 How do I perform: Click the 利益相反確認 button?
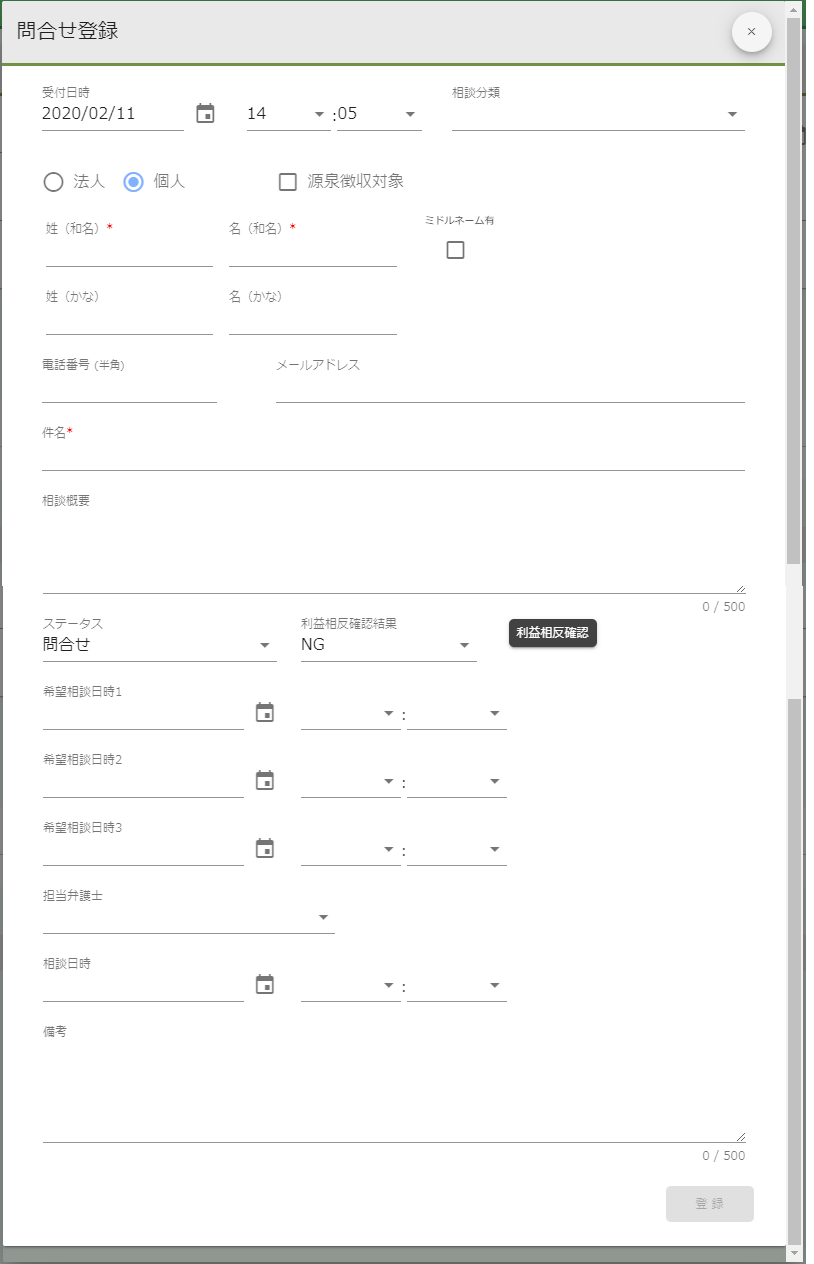click(552, 633)
